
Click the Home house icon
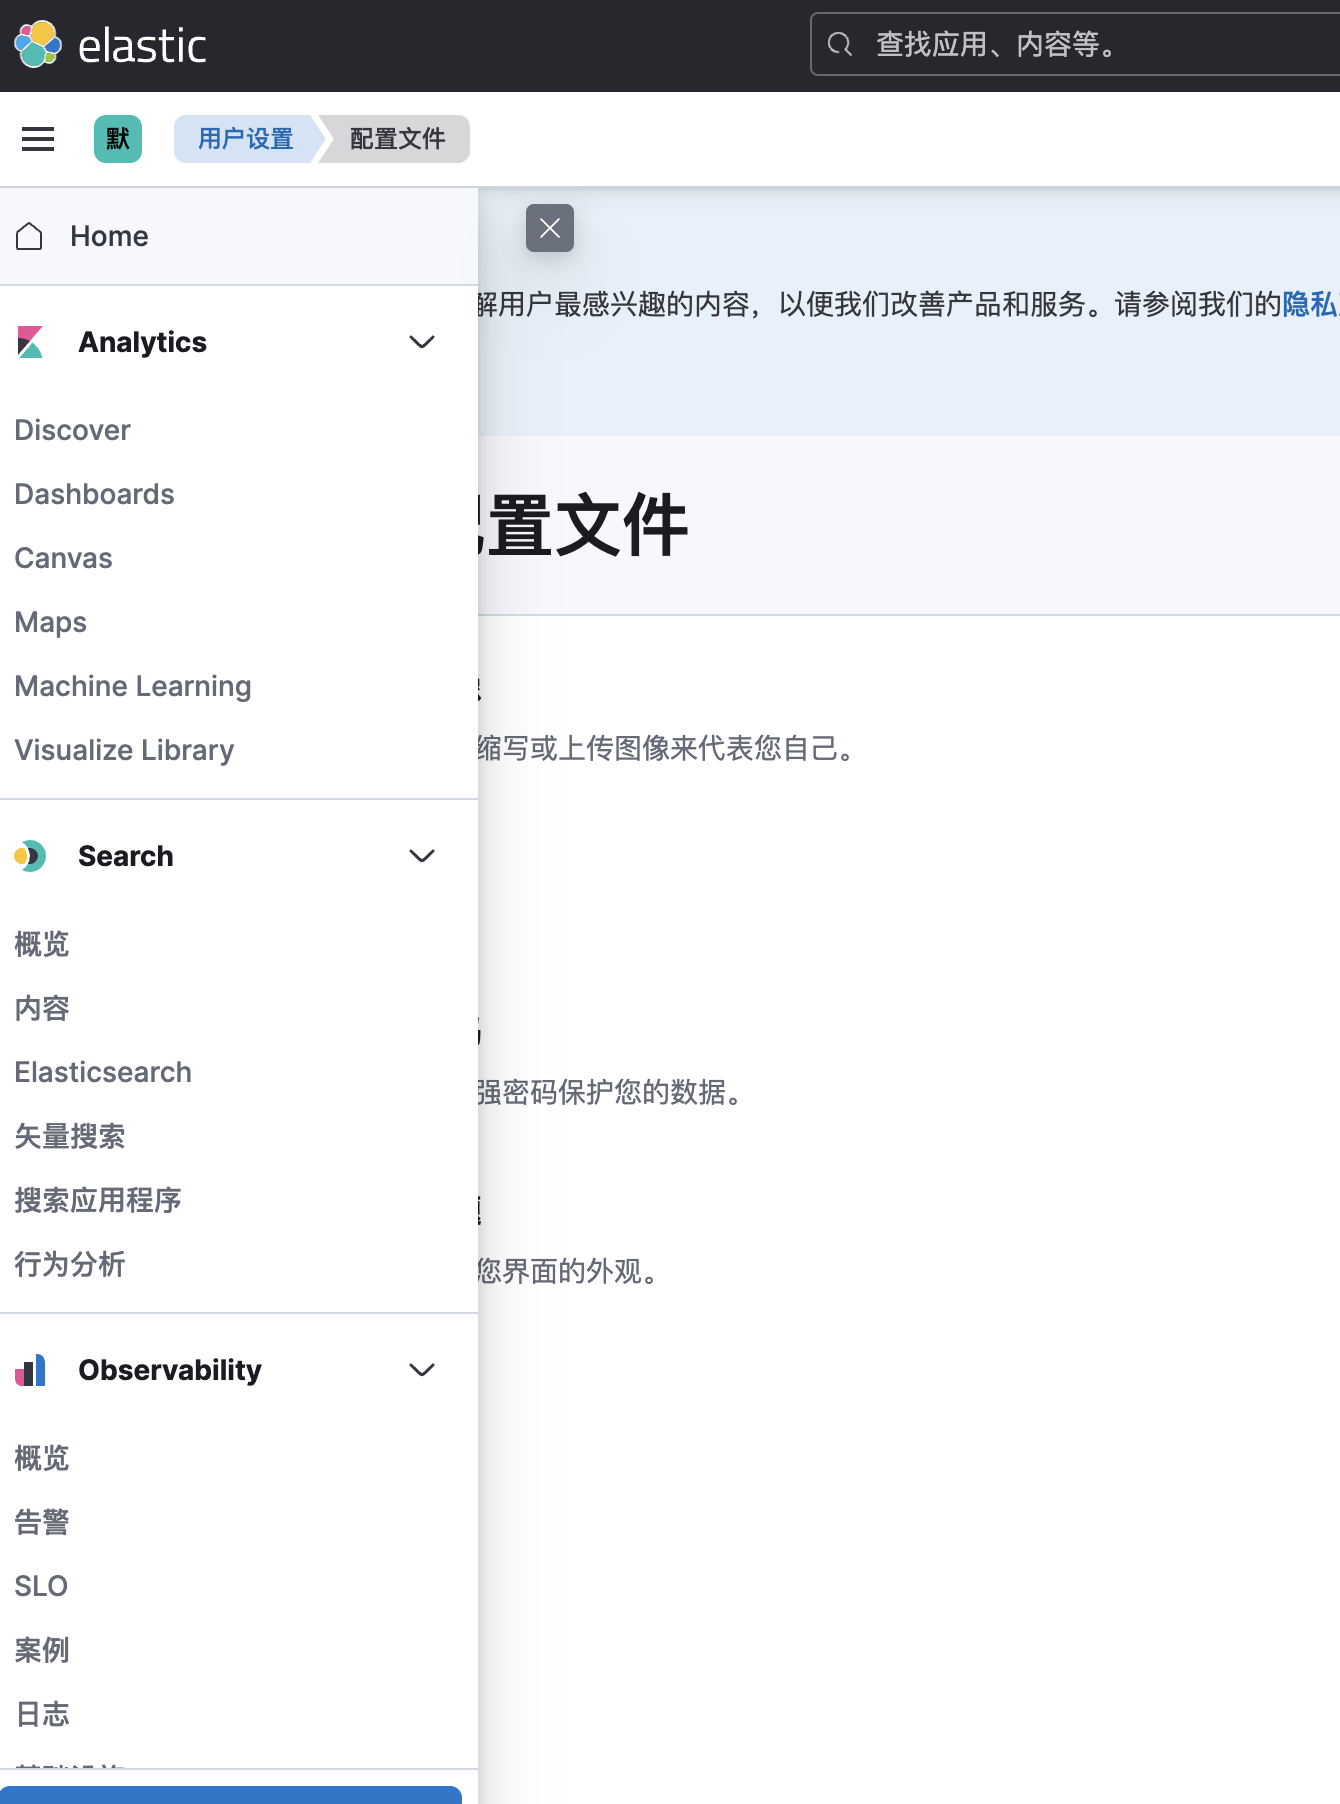coord(30,237)
